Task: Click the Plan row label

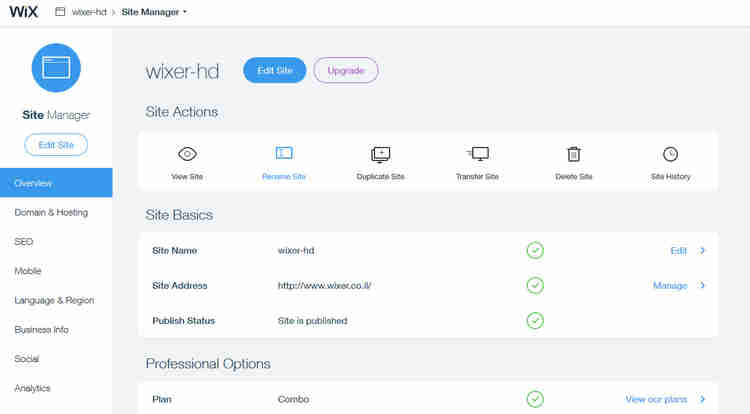Action: coord(162,399)
